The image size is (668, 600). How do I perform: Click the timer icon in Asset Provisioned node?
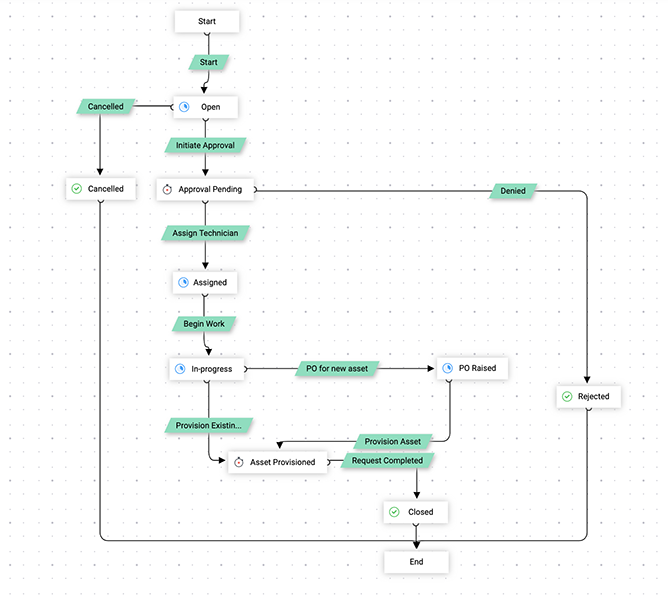(x=238, y=462)
